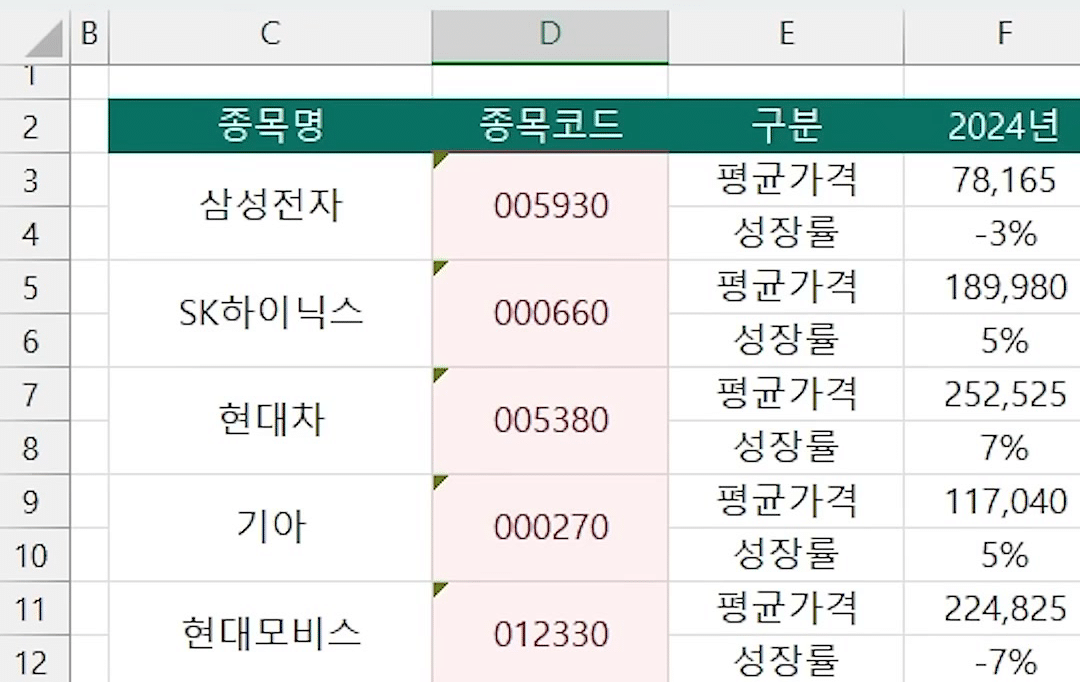The image size is (1080, 682).
Task: Select the SK하이닉스 cell
Action: 271,313
